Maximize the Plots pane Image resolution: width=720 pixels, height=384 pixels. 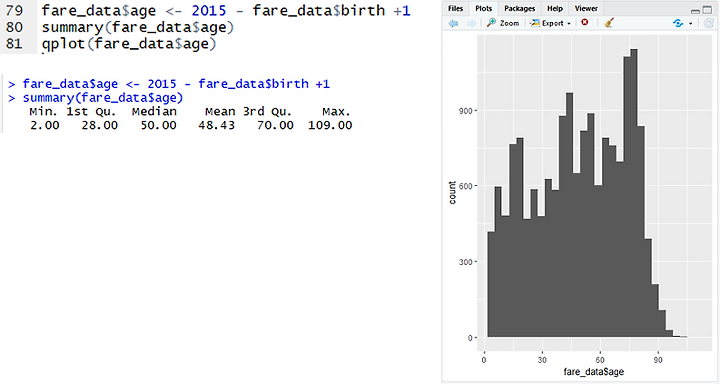pos(707,10)
